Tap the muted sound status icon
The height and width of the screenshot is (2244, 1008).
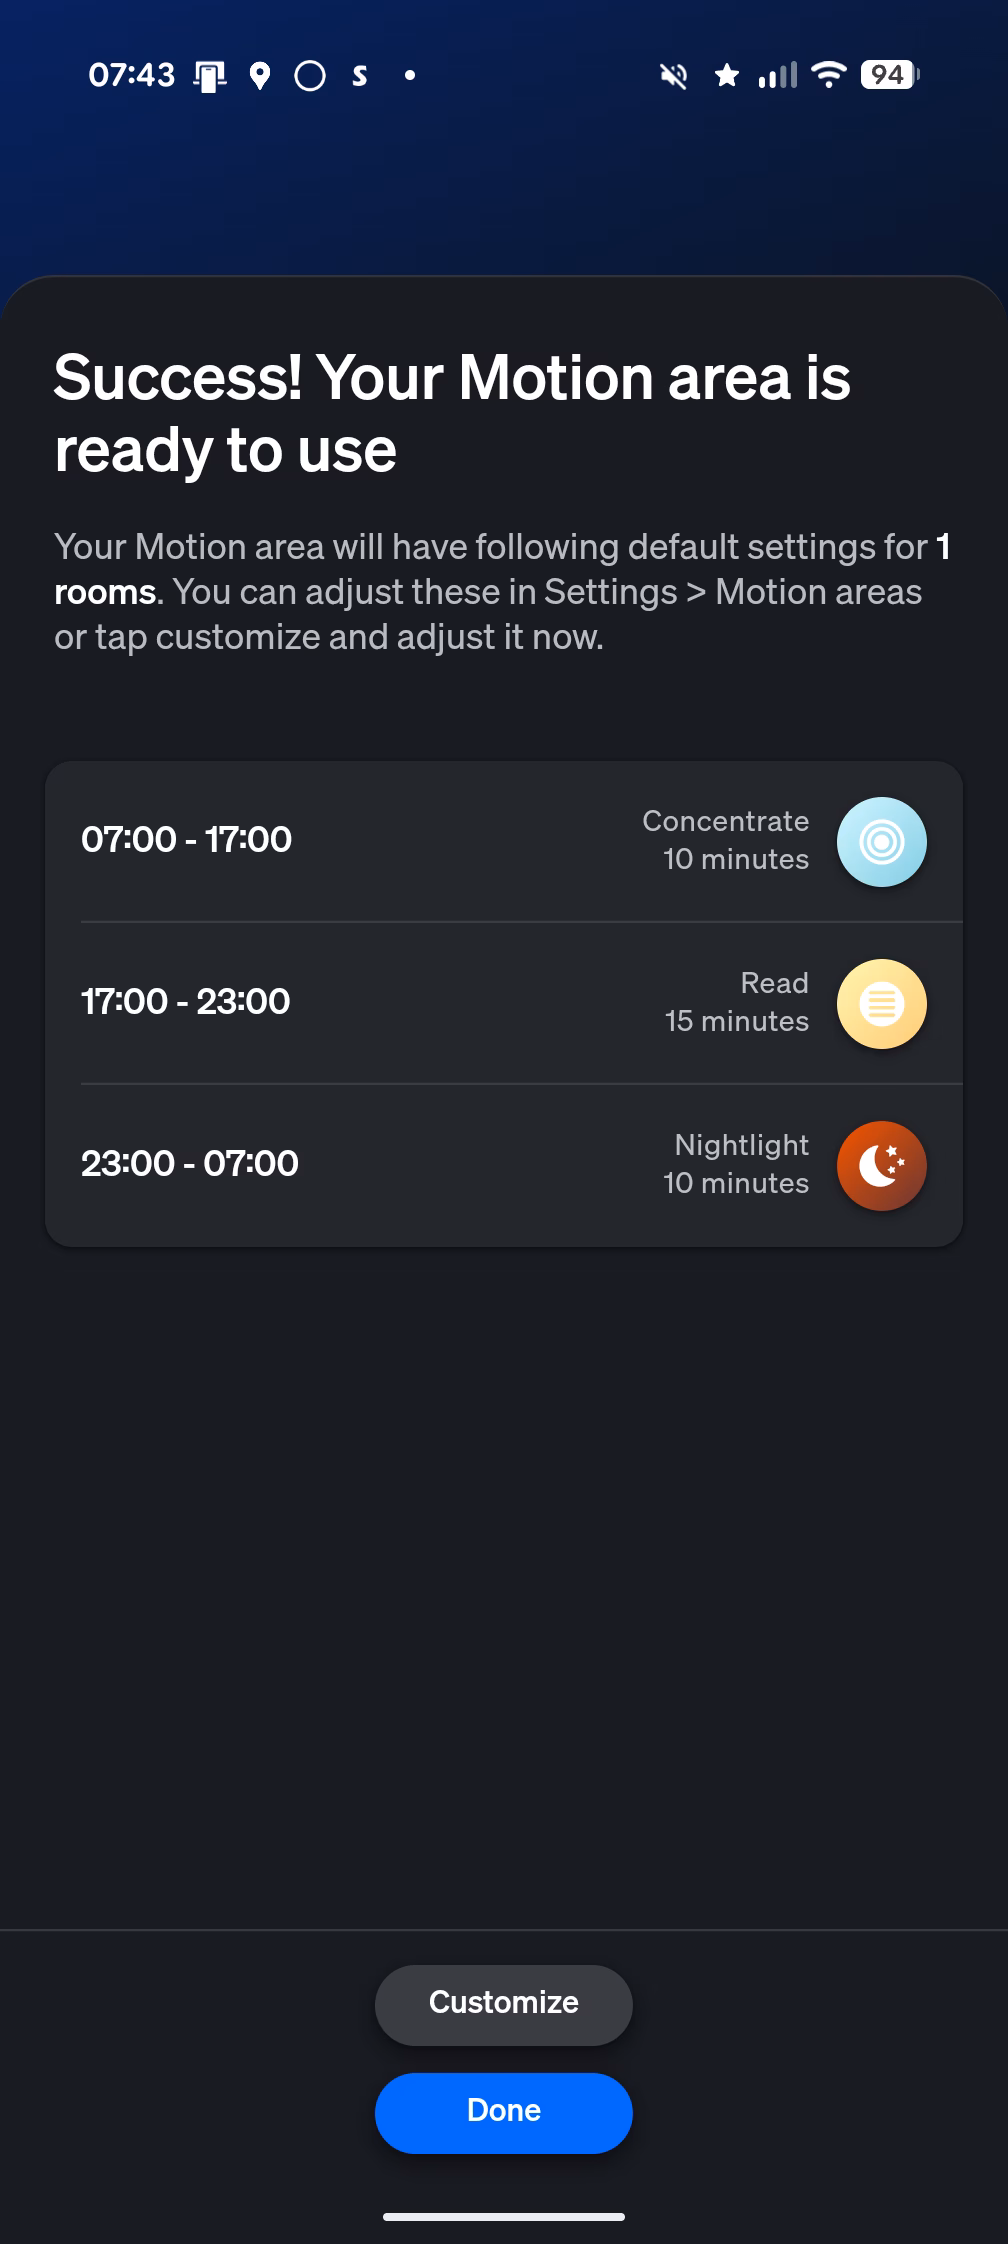[x=674, y=75]
